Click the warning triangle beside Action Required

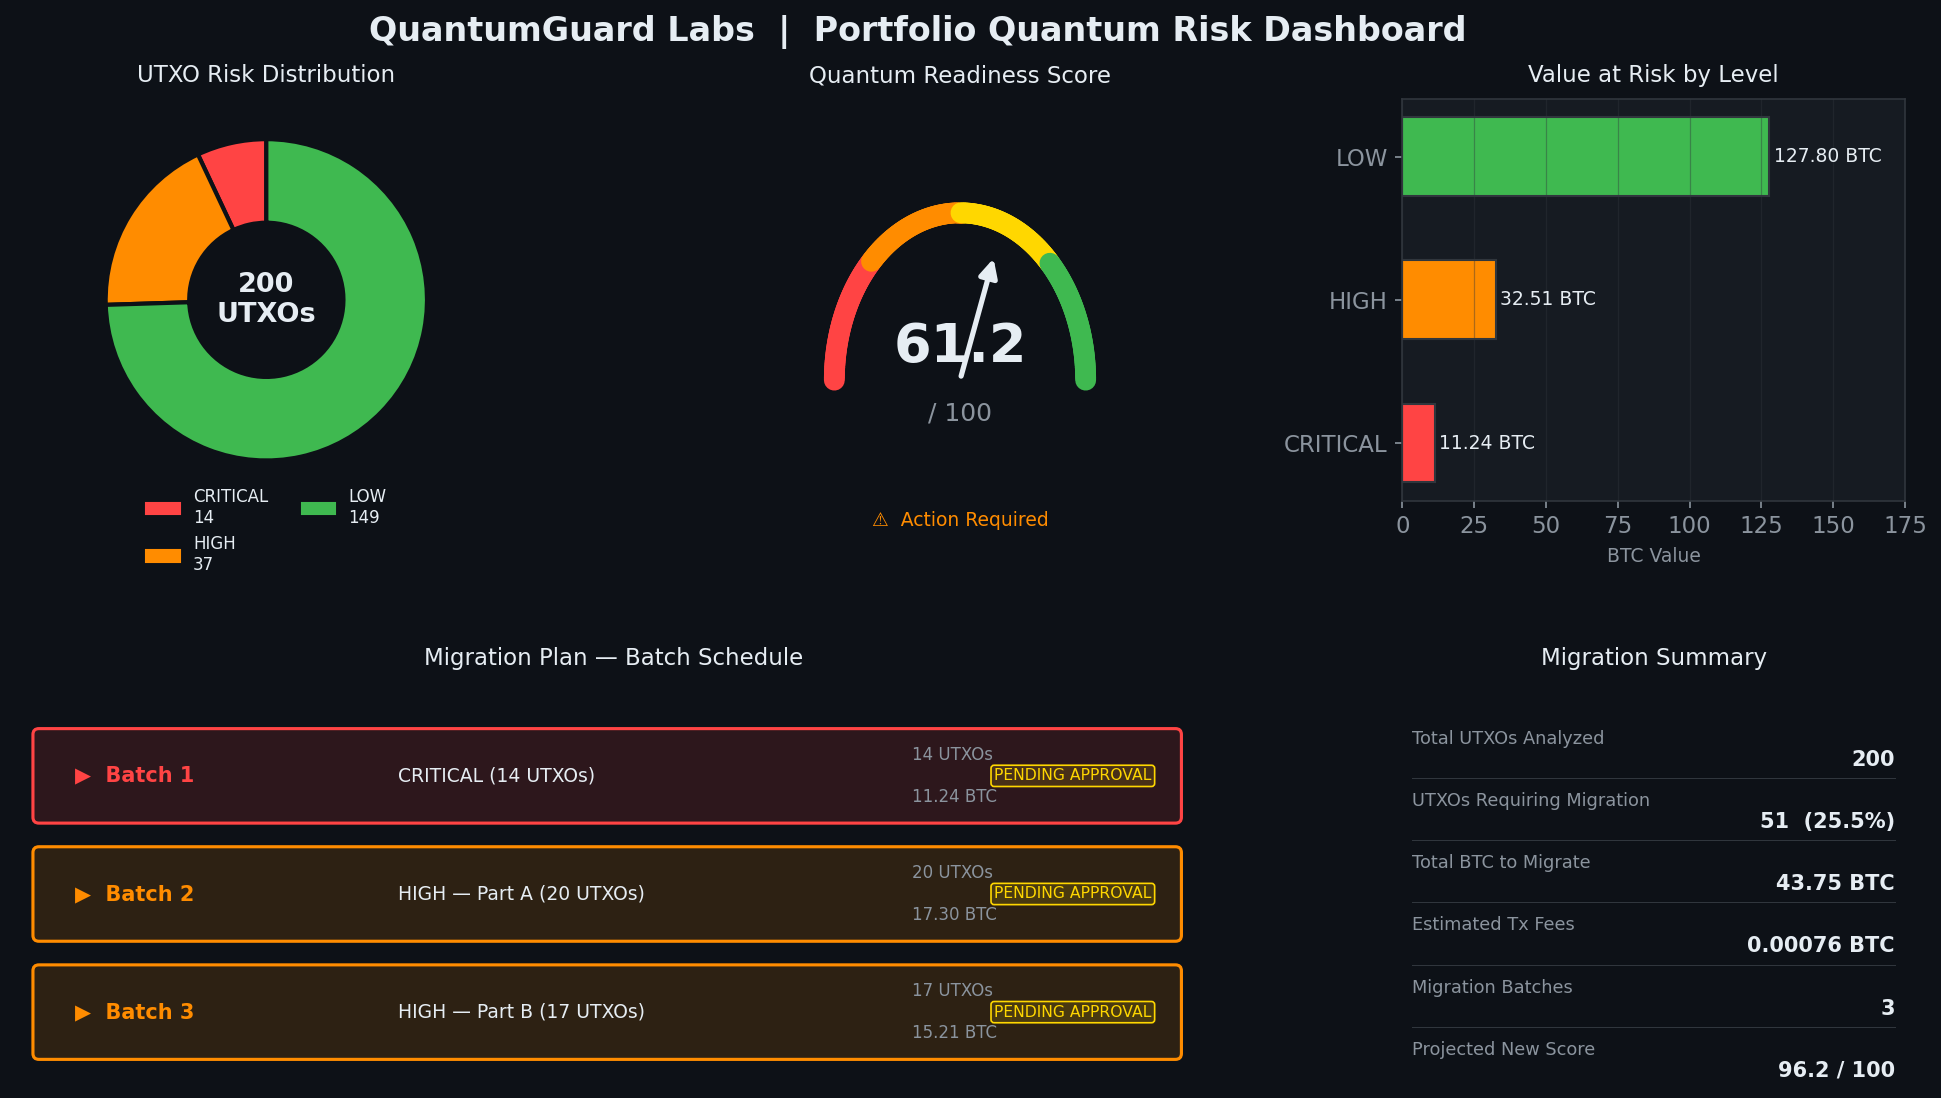point(879,519)
